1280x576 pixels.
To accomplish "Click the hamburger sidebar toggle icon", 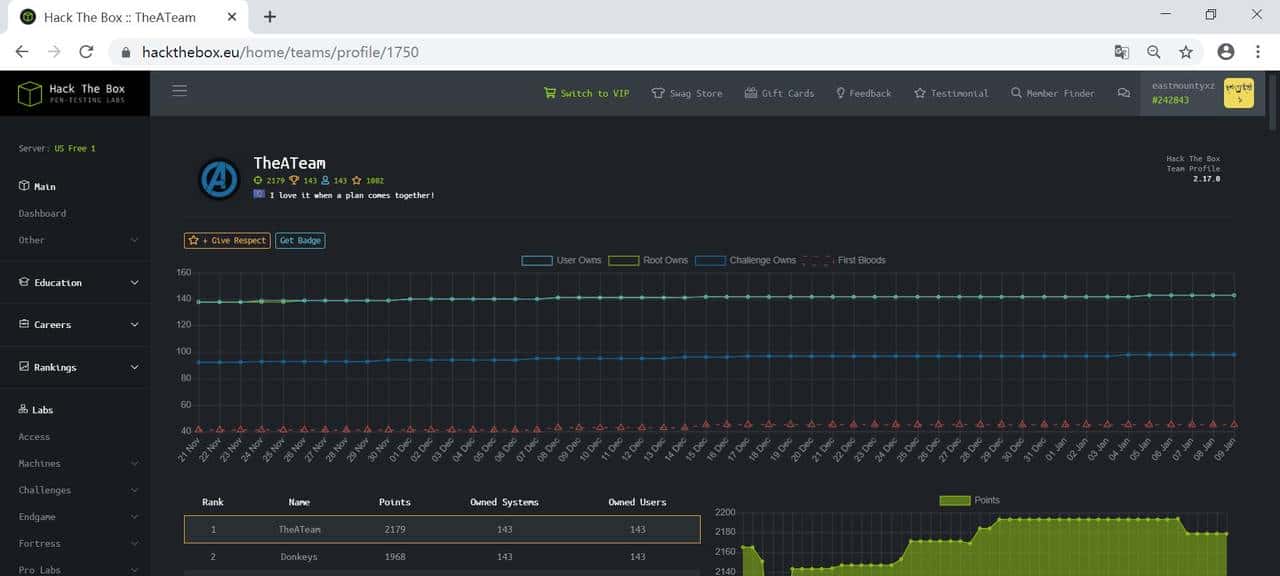I will tap(180, 92).
